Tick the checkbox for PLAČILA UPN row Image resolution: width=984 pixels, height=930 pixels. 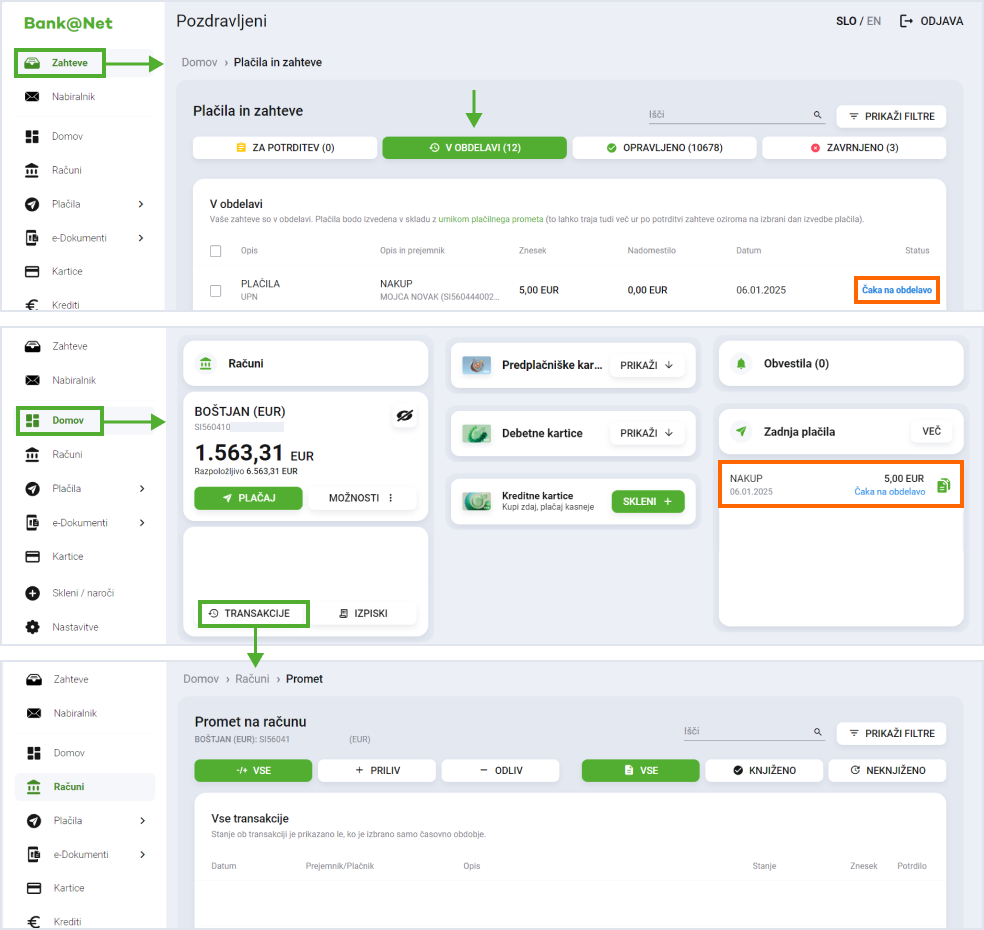click(x=215, y=291)
